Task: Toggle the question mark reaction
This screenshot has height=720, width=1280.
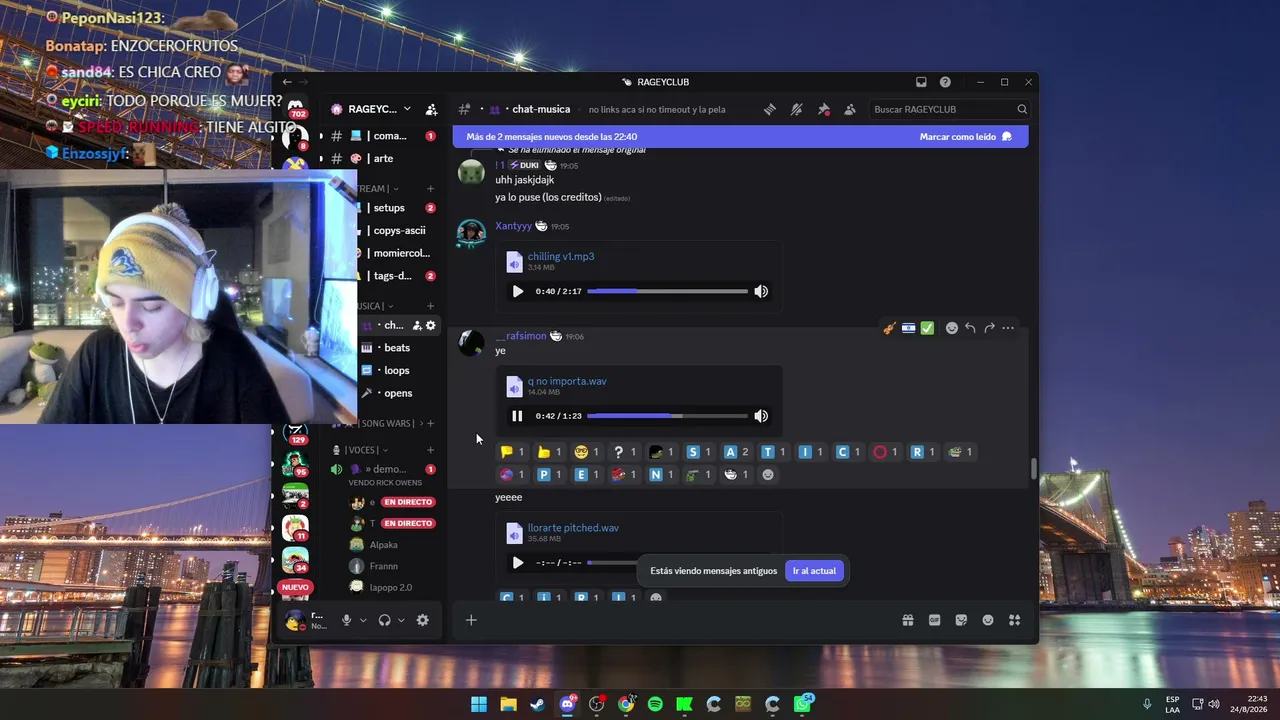Action: coord(624,452)
